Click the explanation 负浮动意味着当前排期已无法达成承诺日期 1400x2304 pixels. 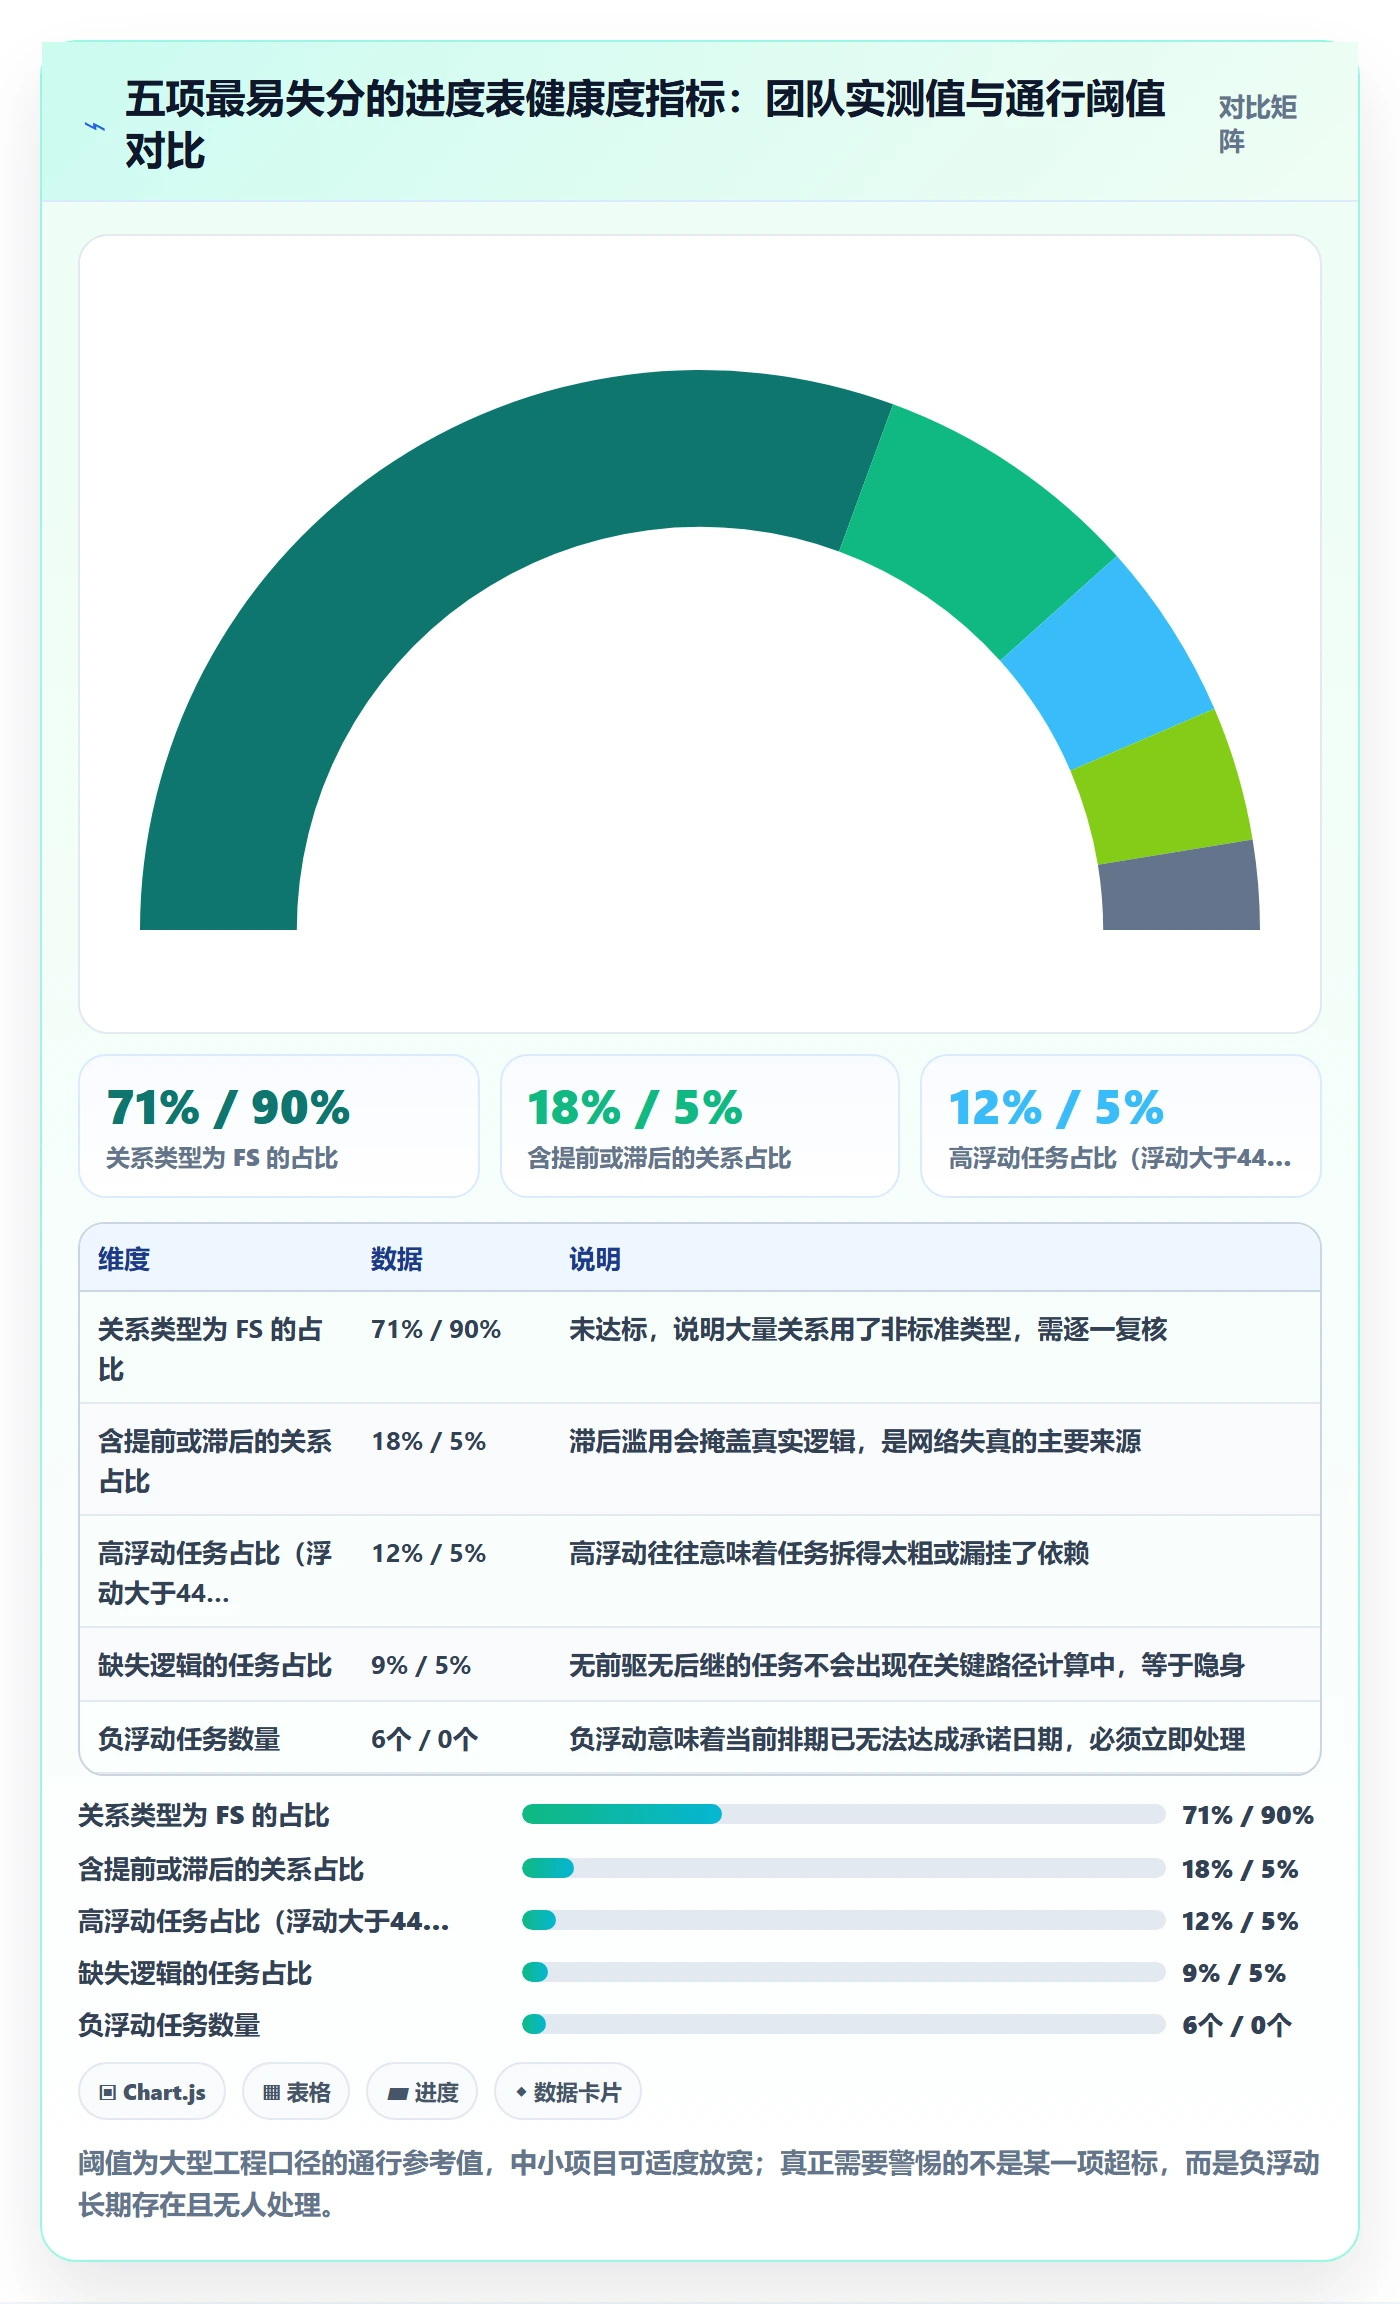point(816,1739)
